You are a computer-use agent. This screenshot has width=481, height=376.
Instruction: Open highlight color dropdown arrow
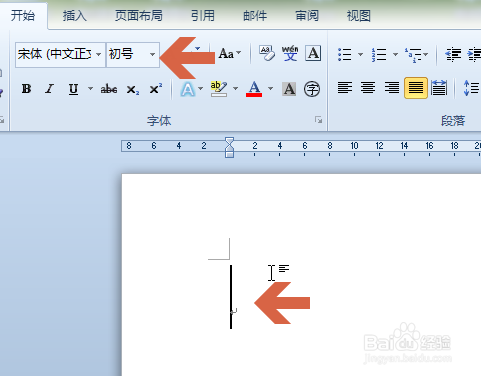[x=236, y=89]
